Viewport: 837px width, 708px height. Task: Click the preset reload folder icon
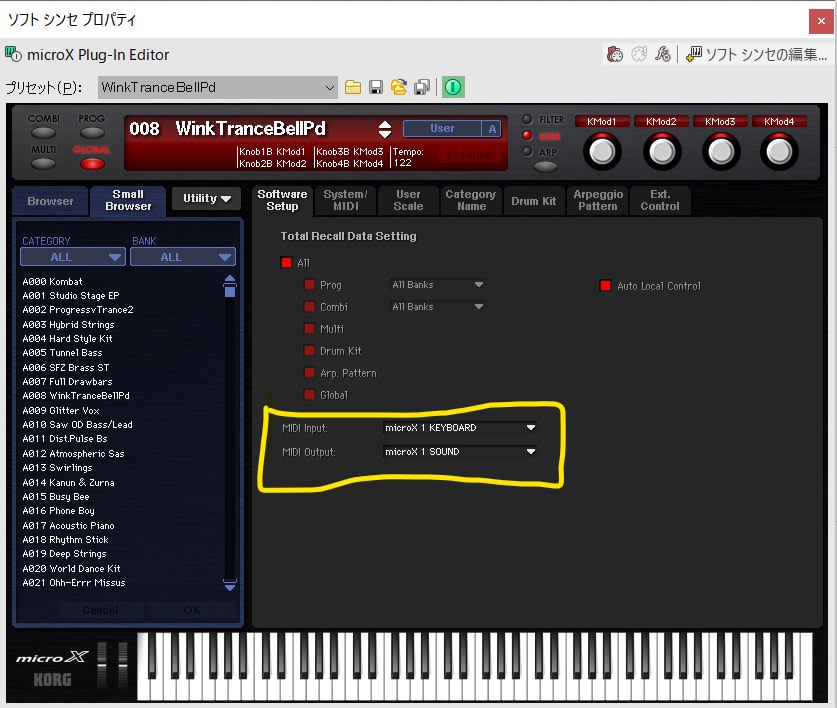tap(399, 87)
